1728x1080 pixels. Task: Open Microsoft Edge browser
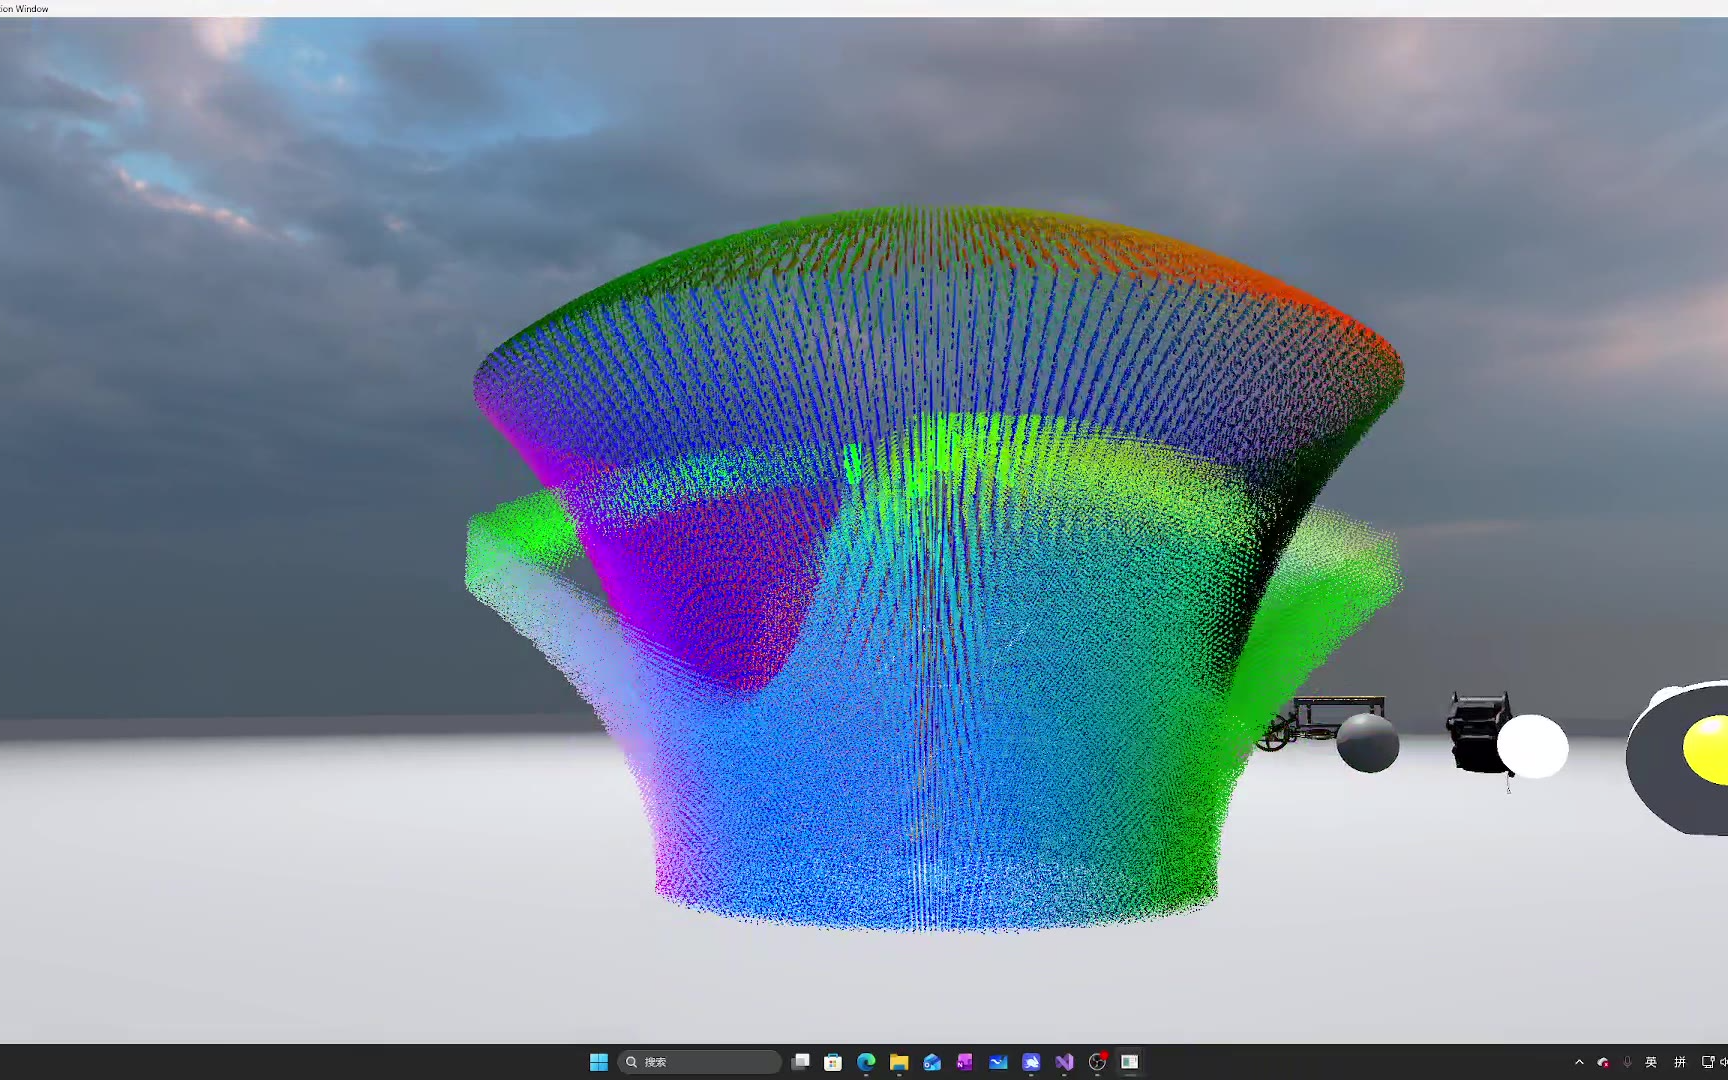click(x=866, y=1062)
